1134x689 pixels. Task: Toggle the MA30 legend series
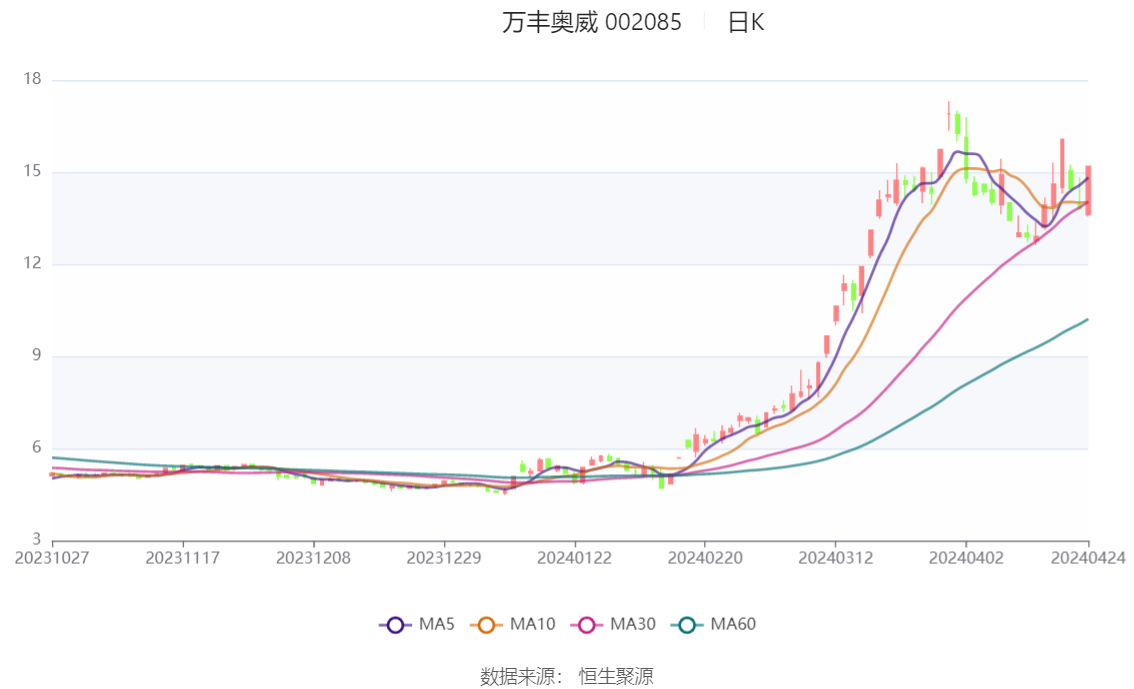coord(613,624)
